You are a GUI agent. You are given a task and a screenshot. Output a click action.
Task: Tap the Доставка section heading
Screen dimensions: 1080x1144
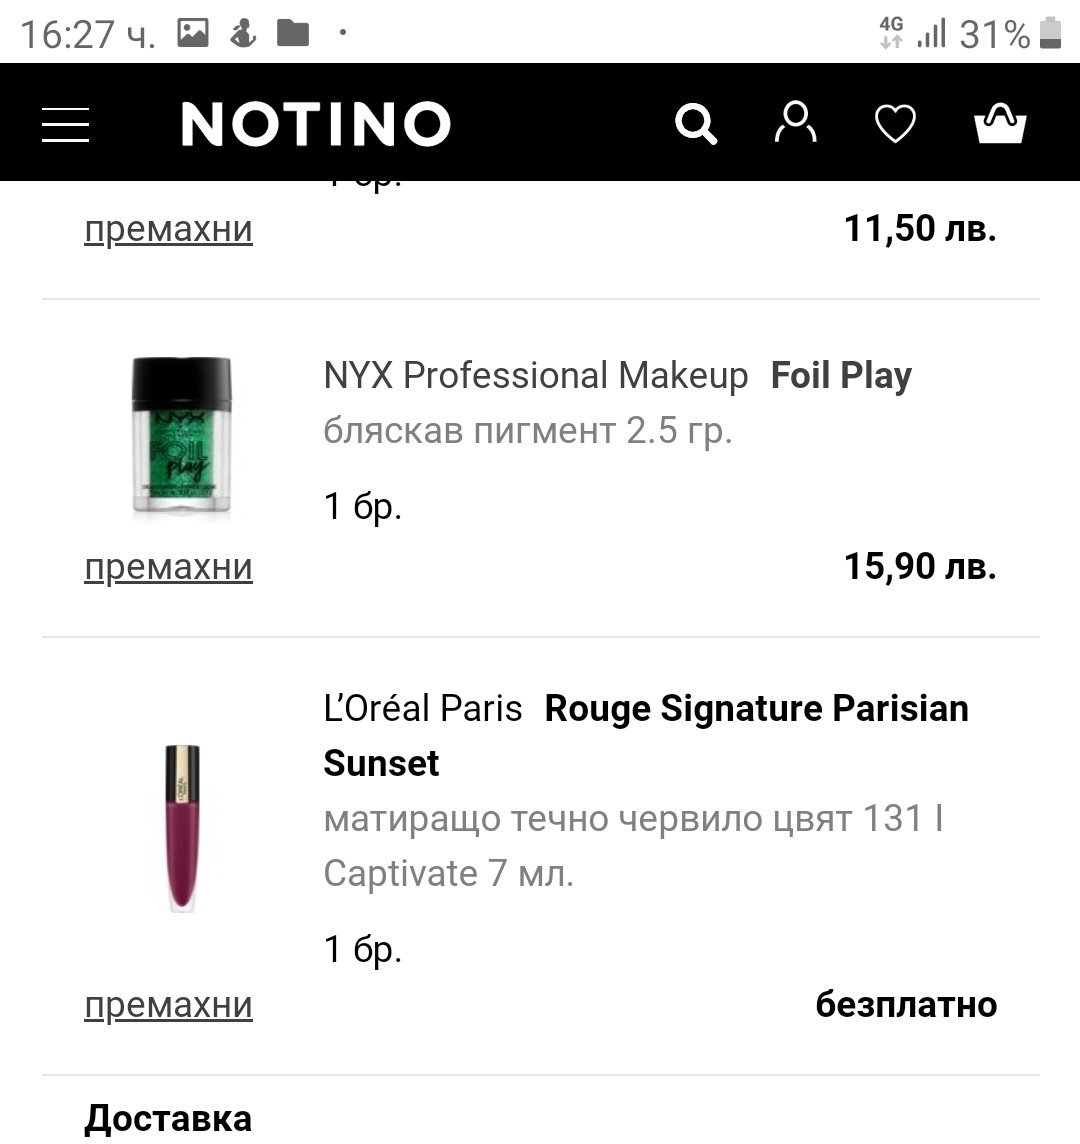(x=168, y=1118)
